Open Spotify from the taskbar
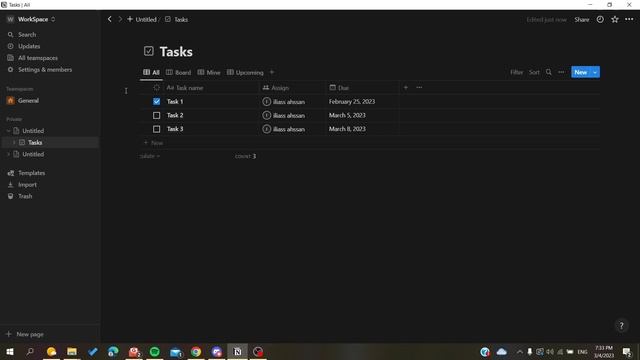This screenshot has width=640, height=360. [154, 351]
